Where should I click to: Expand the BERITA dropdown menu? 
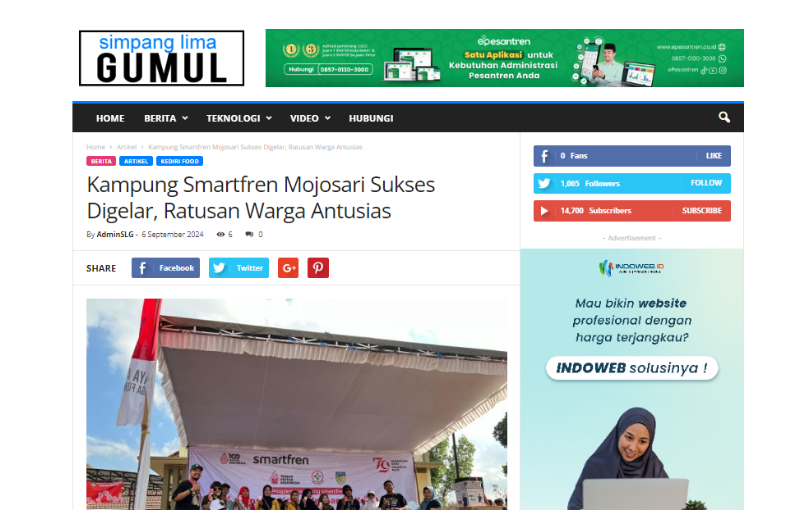click(166, 118)
